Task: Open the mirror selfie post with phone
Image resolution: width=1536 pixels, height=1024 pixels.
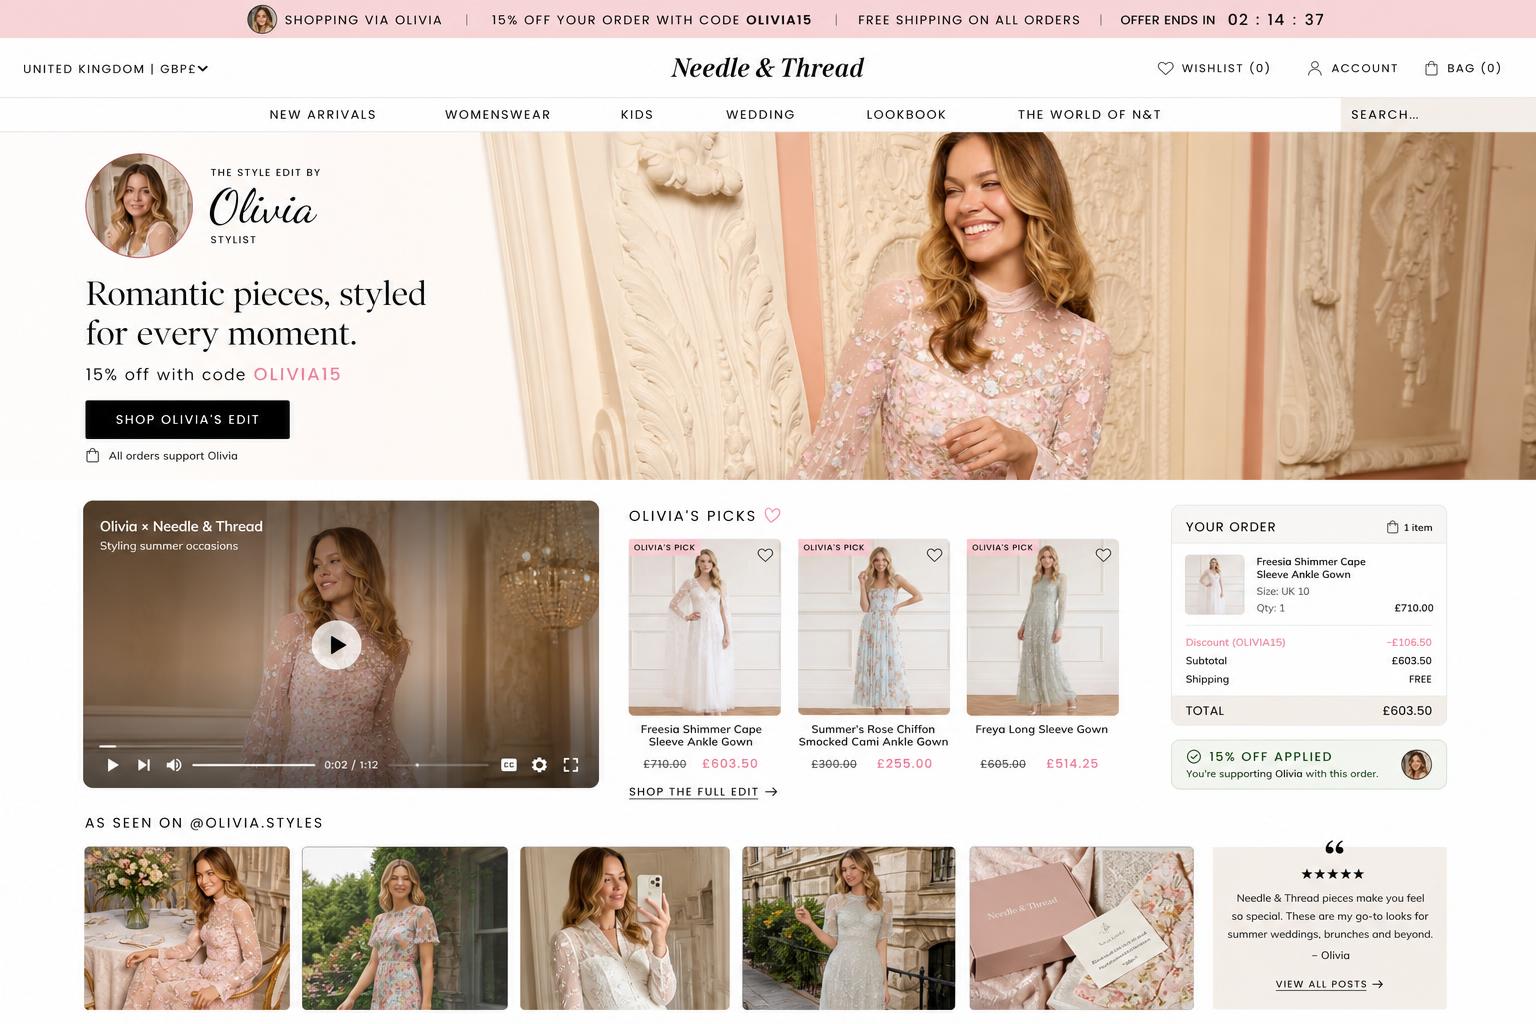Action: click(625, 928)
